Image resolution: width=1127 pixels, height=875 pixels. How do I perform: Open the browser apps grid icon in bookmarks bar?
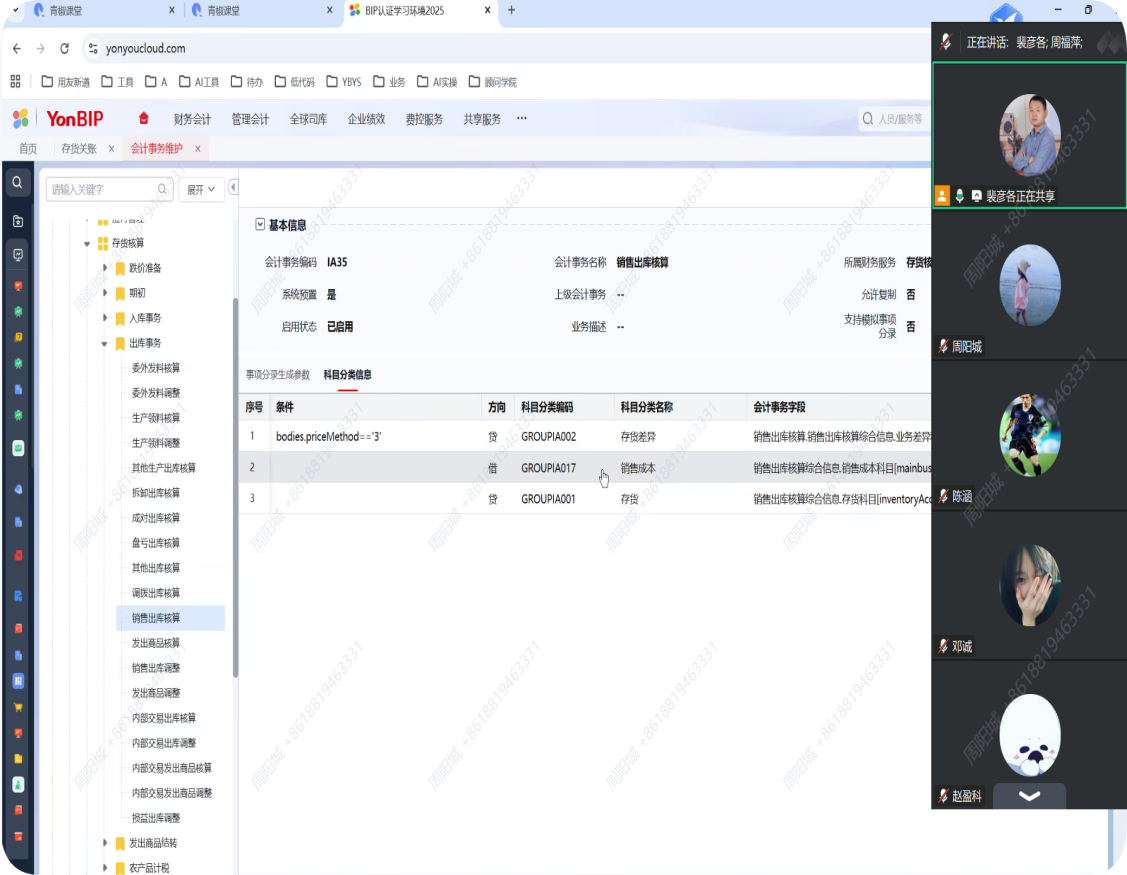[16, 82]
